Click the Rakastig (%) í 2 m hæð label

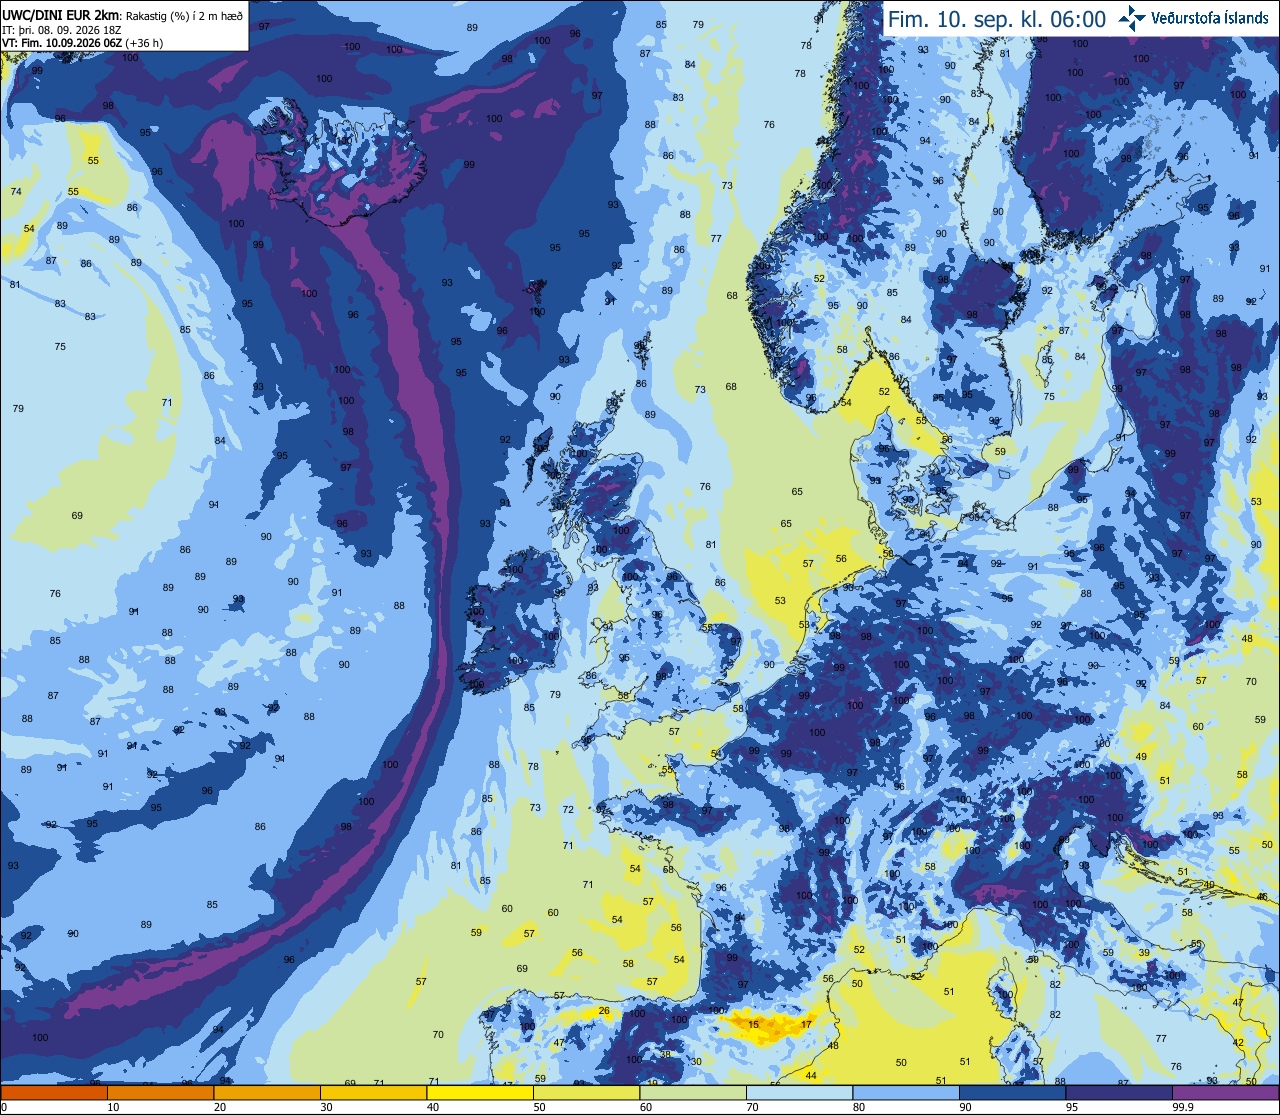click(183, 16)
